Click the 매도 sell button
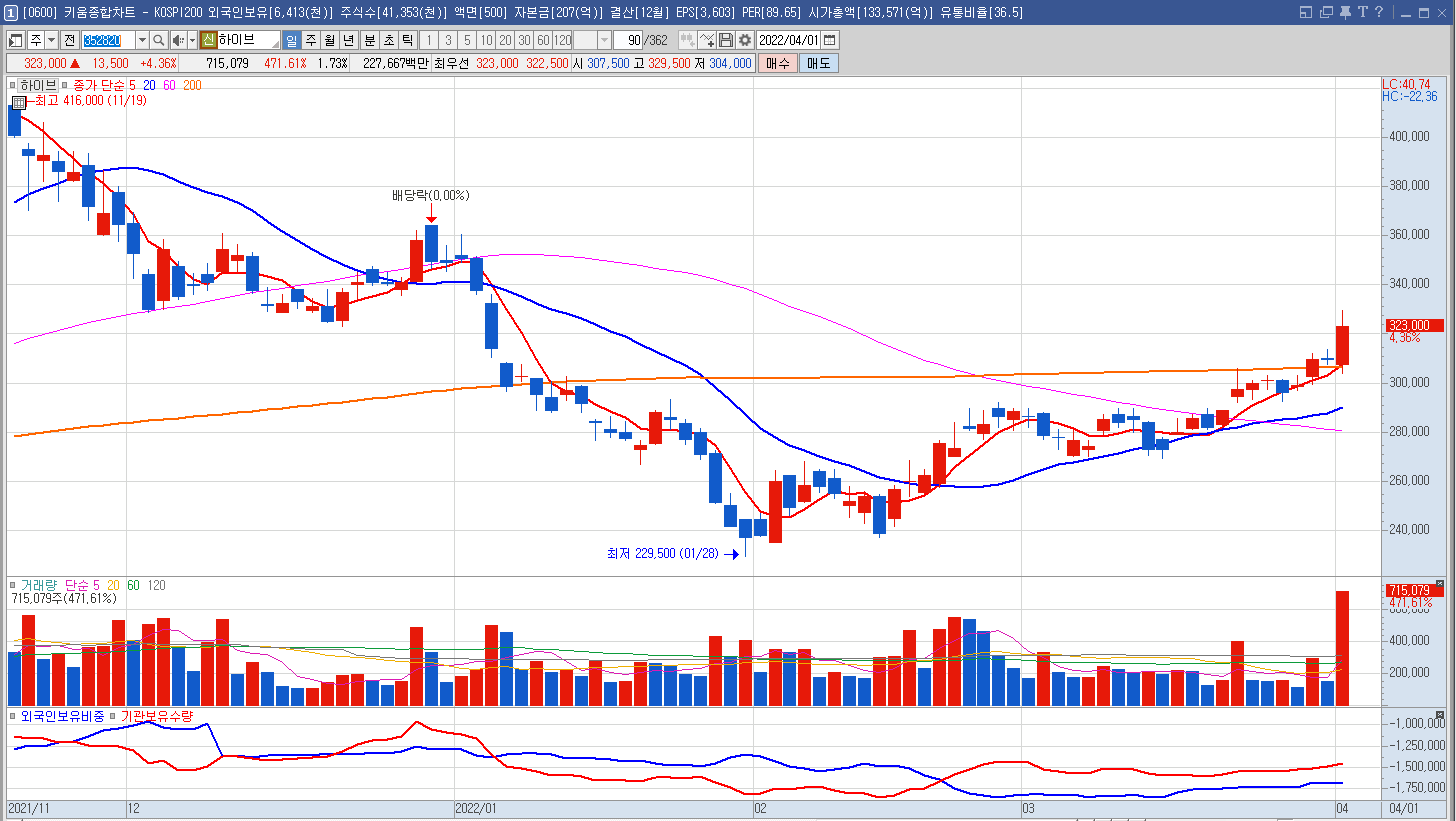This screenshot has height=821, width=1456. tap(818, 63)
